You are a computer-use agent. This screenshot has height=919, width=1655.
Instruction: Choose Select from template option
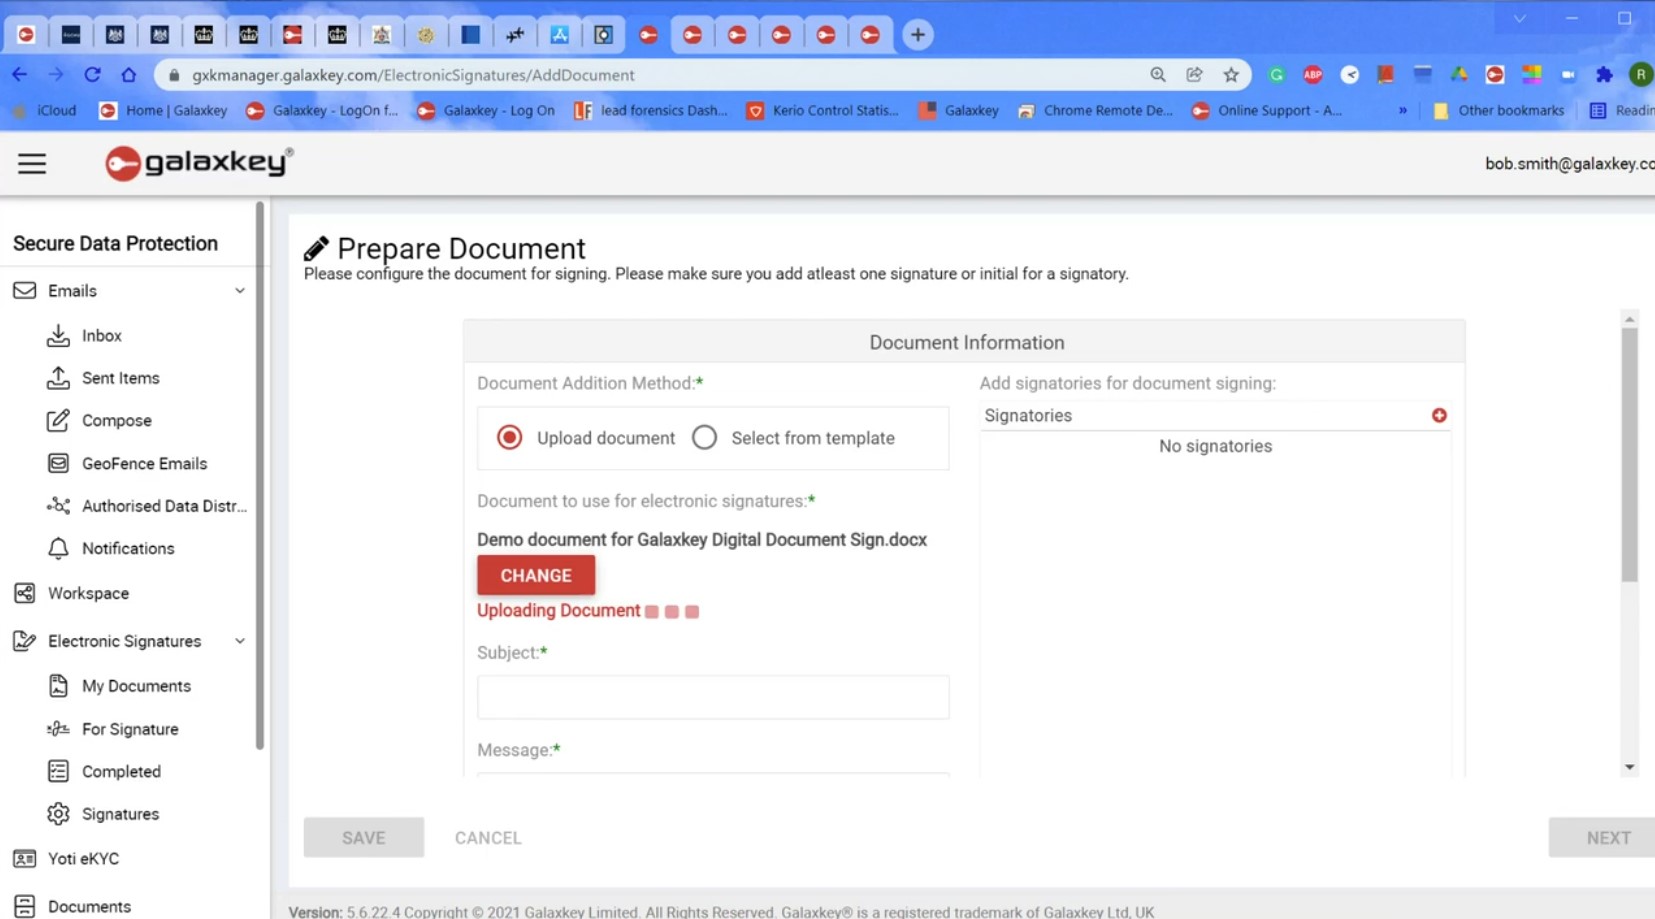(704, 437)
